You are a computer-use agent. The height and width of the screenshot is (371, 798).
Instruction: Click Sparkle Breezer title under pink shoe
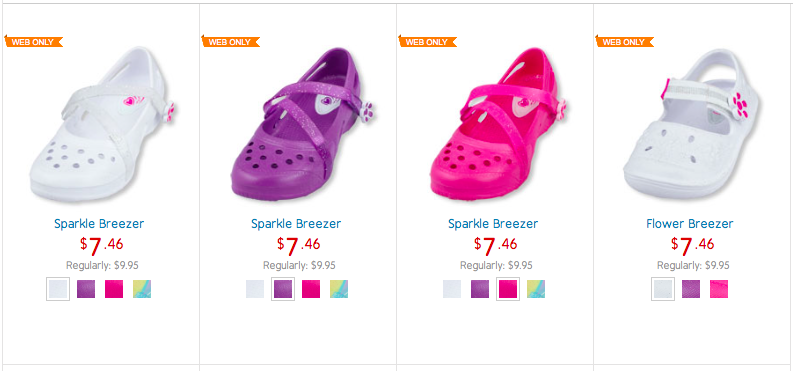pos(493,223)
